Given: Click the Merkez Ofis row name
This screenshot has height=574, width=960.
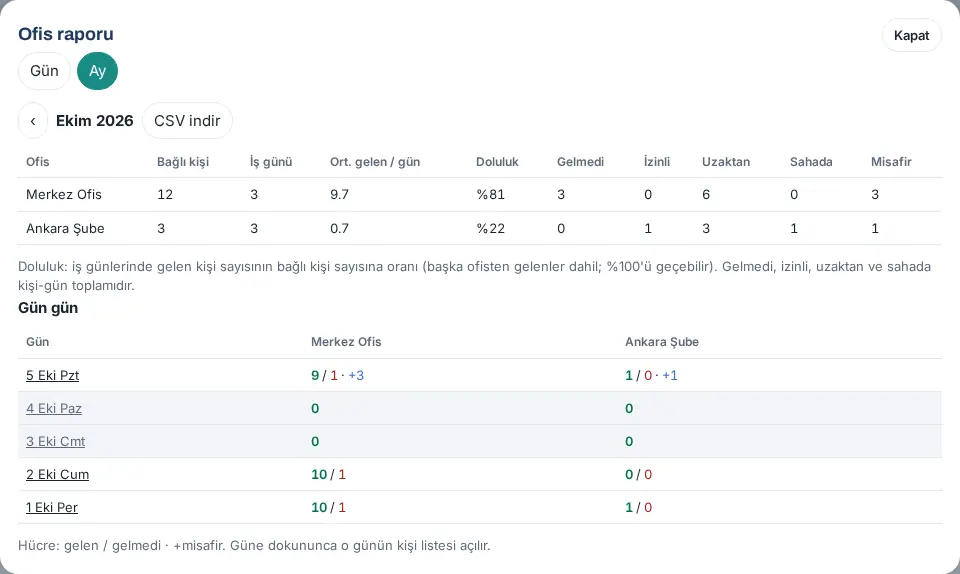Looking at the screenshot, I should (64, 195).
